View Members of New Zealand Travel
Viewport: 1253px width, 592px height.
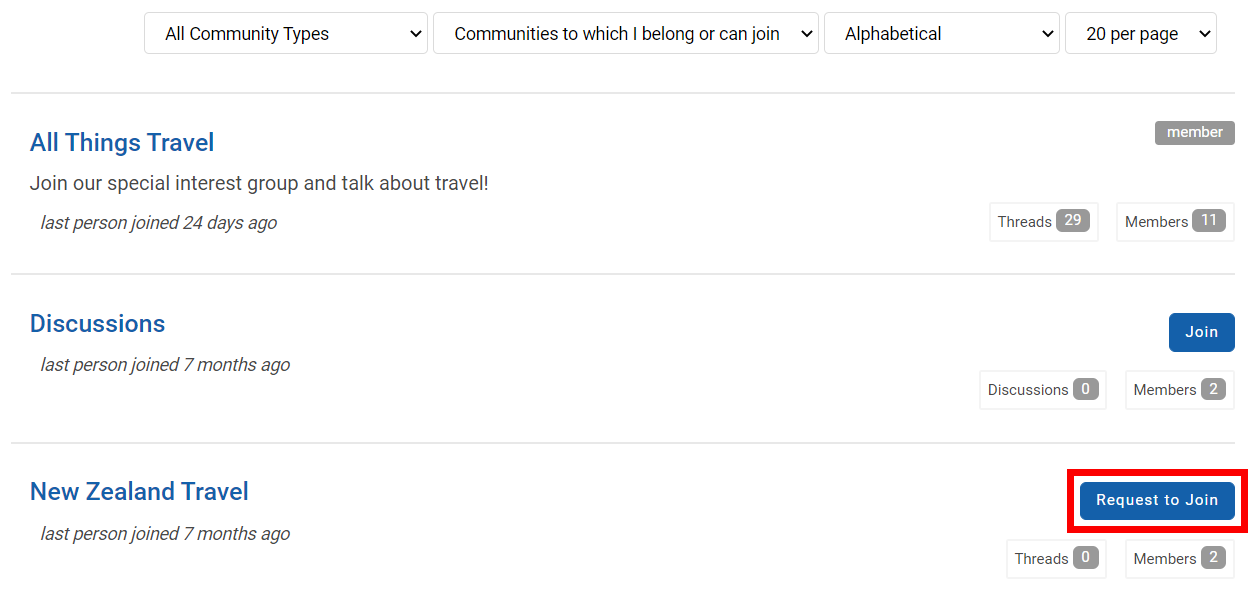pyautogui.click(x=1179, y=559)
